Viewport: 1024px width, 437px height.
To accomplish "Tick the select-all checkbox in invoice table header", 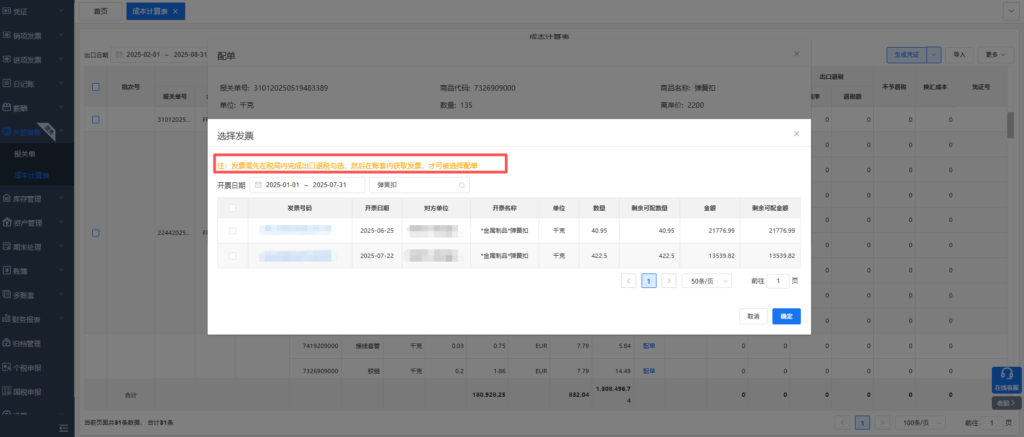I will click(x=233, y=207).
